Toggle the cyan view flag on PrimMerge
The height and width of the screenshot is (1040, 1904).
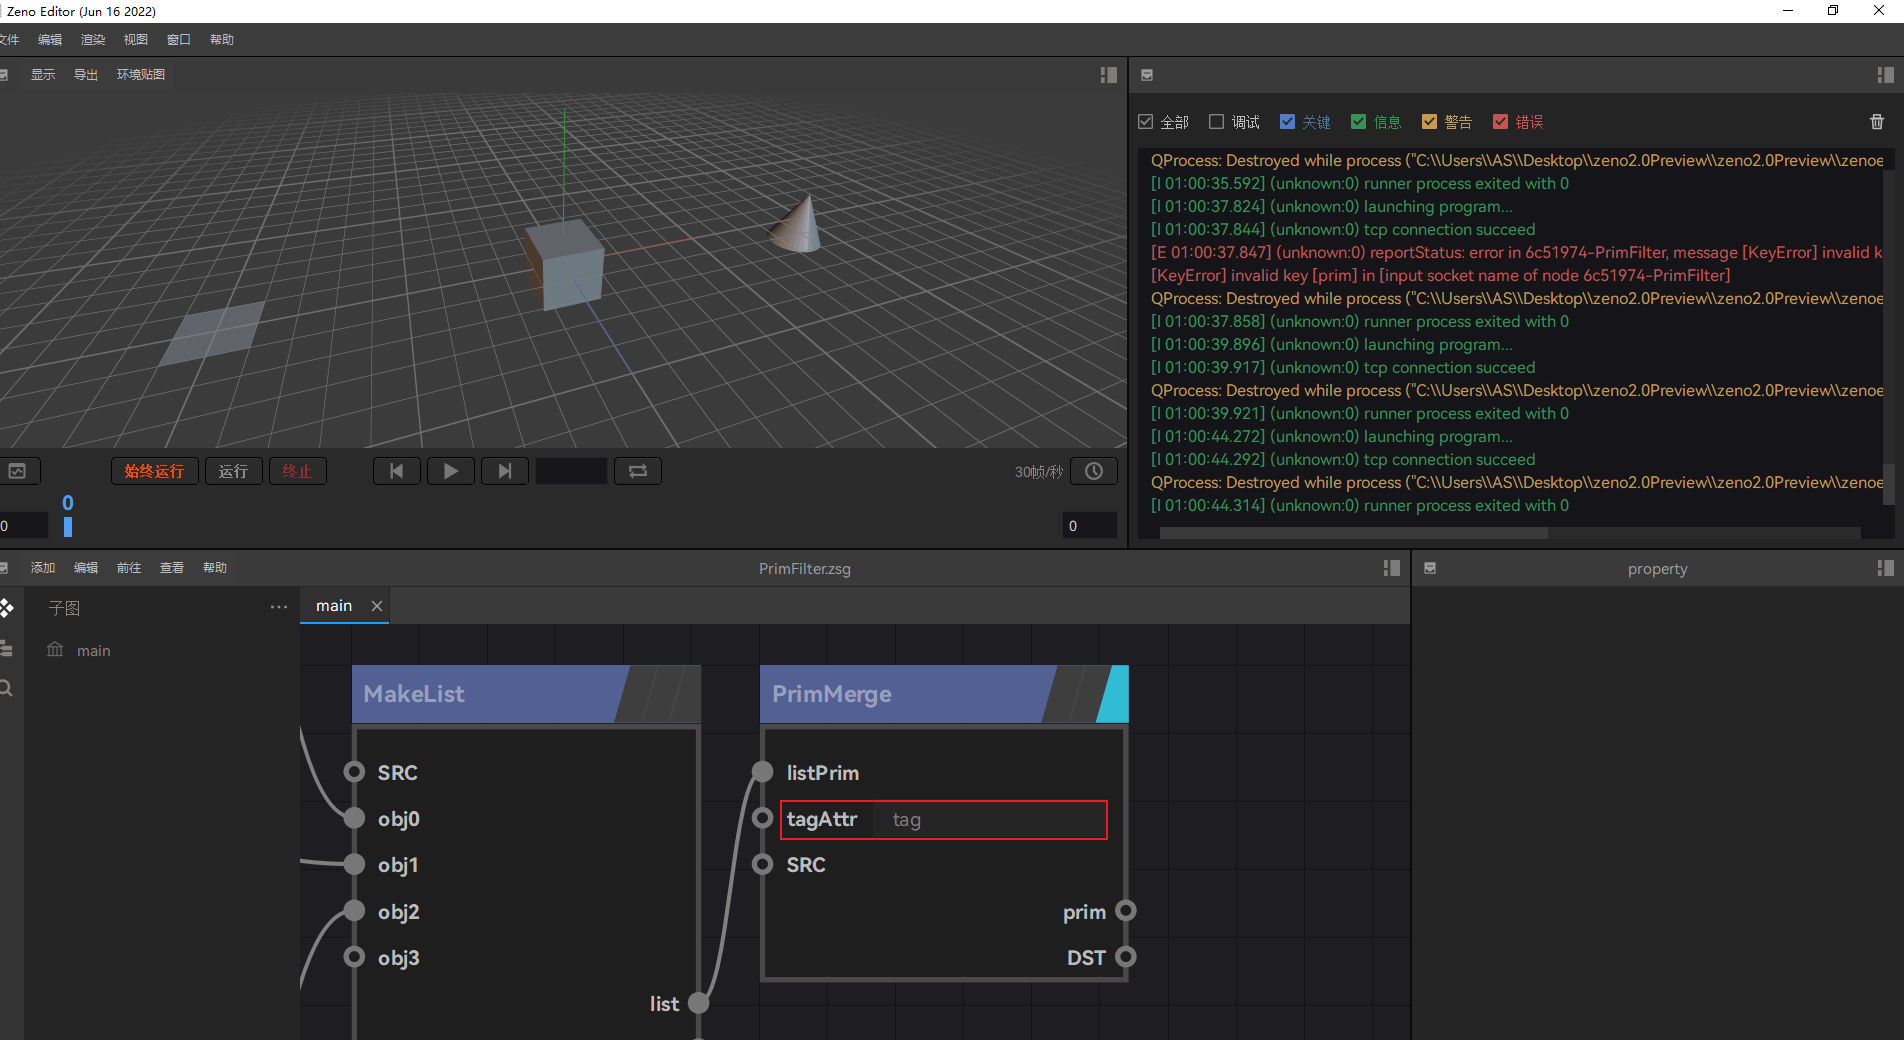(x=1113, y=694)
